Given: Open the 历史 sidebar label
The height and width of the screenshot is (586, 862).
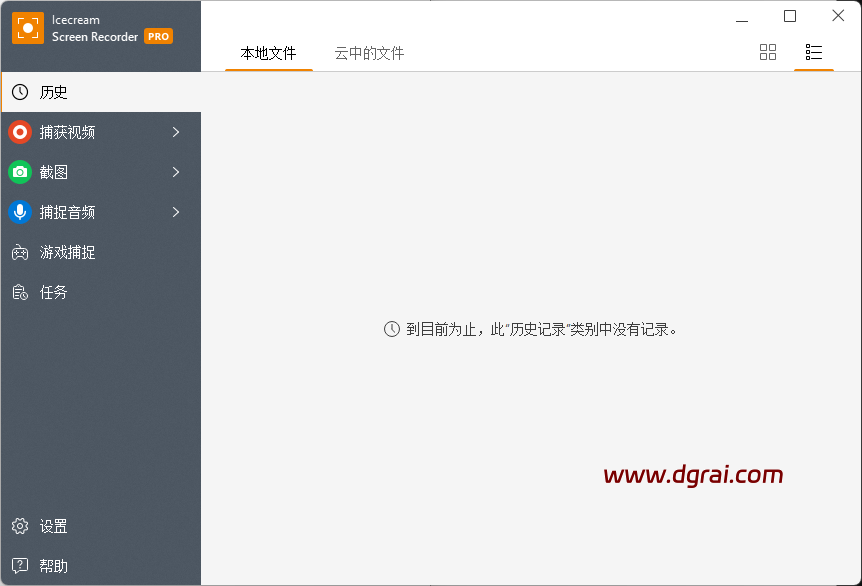Looking at the screenshot, I should click(53, 92).
